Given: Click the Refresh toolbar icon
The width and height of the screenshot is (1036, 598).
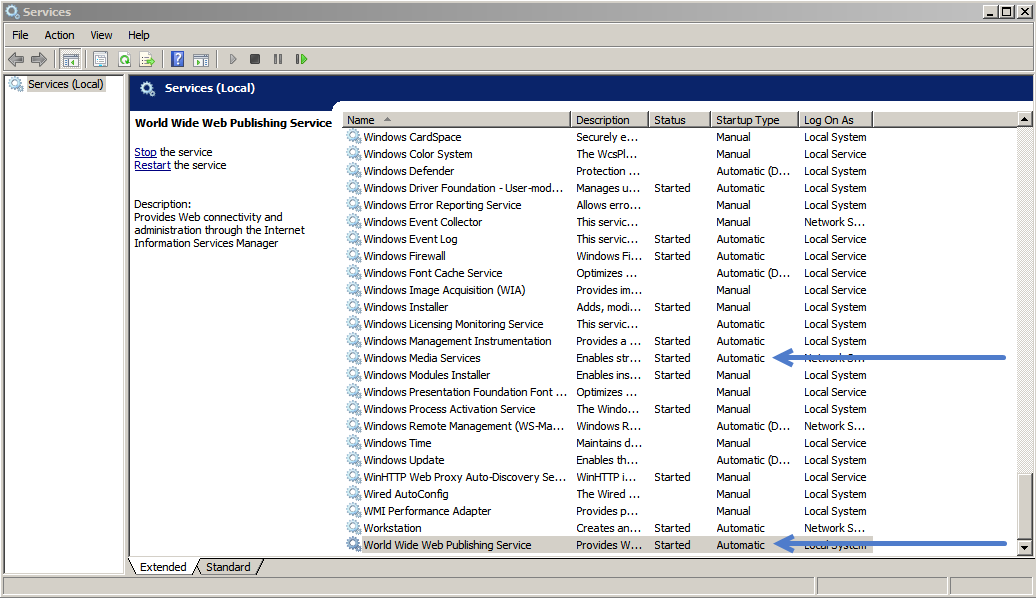Looking at the screenshot, I should coord(124,59).
